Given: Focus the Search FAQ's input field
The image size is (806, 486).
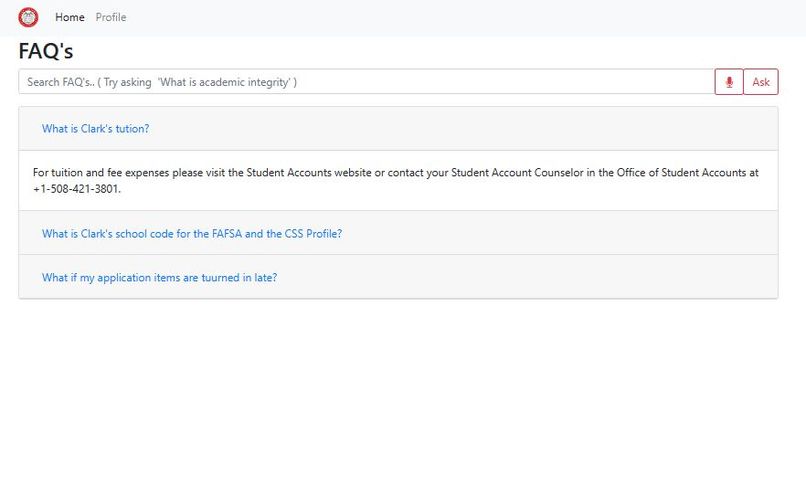Looking at the screenshot, I should [x=367, y=82].
